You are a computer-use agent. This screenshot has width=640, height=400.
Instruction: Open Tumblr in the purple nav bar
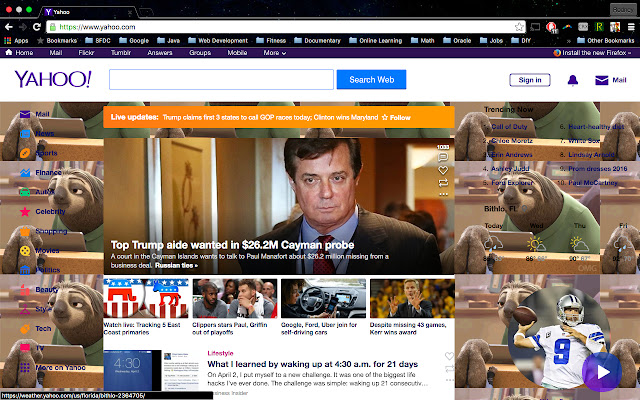pyautogui.click(x=121, y=53)
